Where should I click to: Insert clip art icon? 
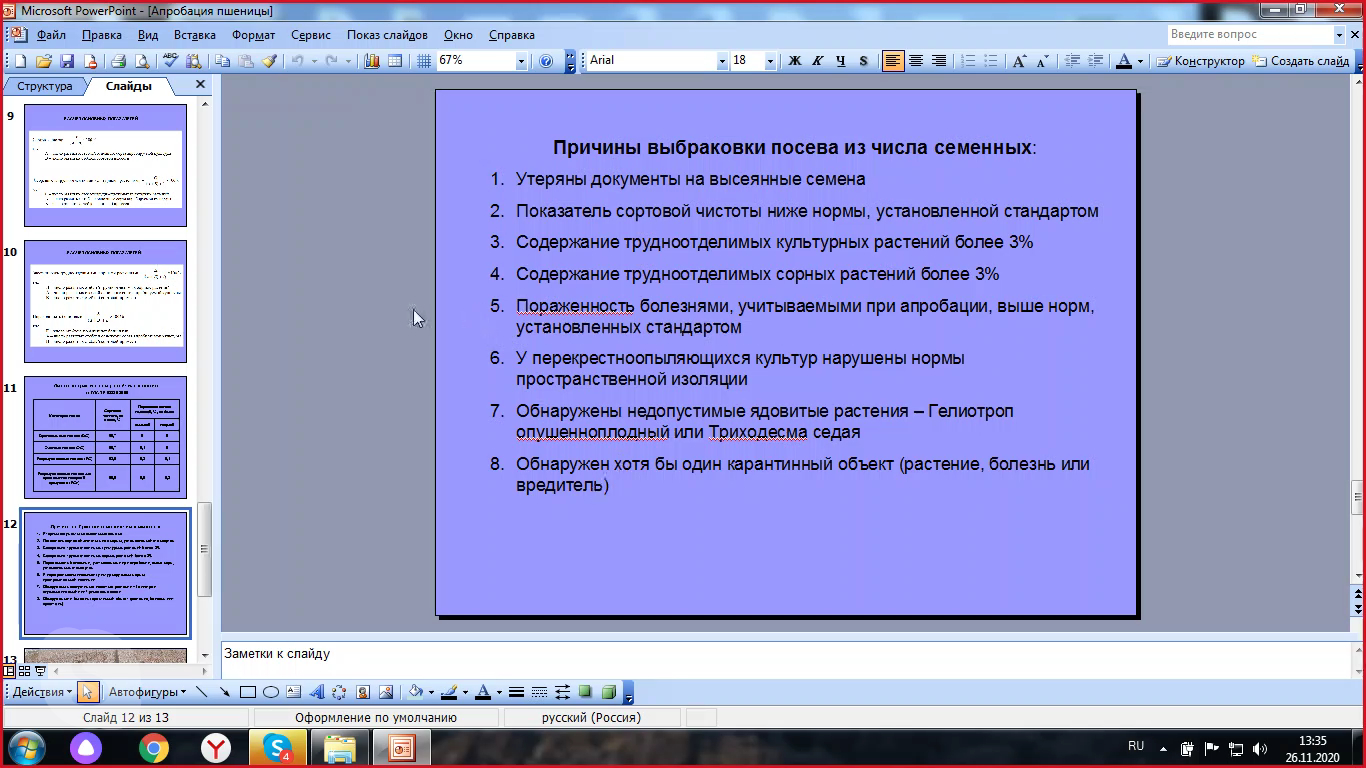click(x=363, y=691)
